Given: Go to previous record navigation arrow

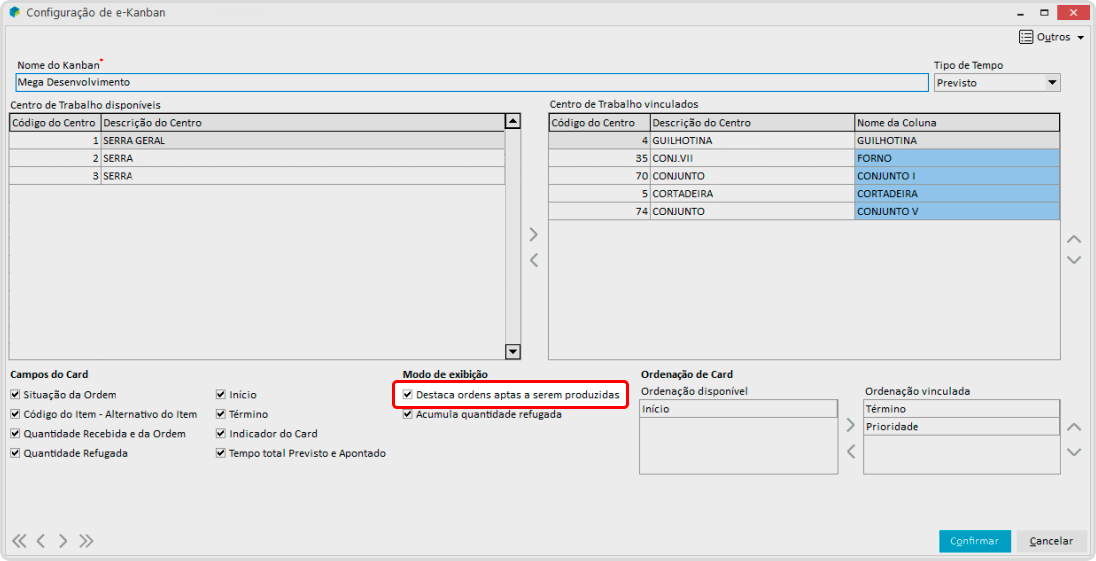Looking at the screenshot, I should pos(41,541).
